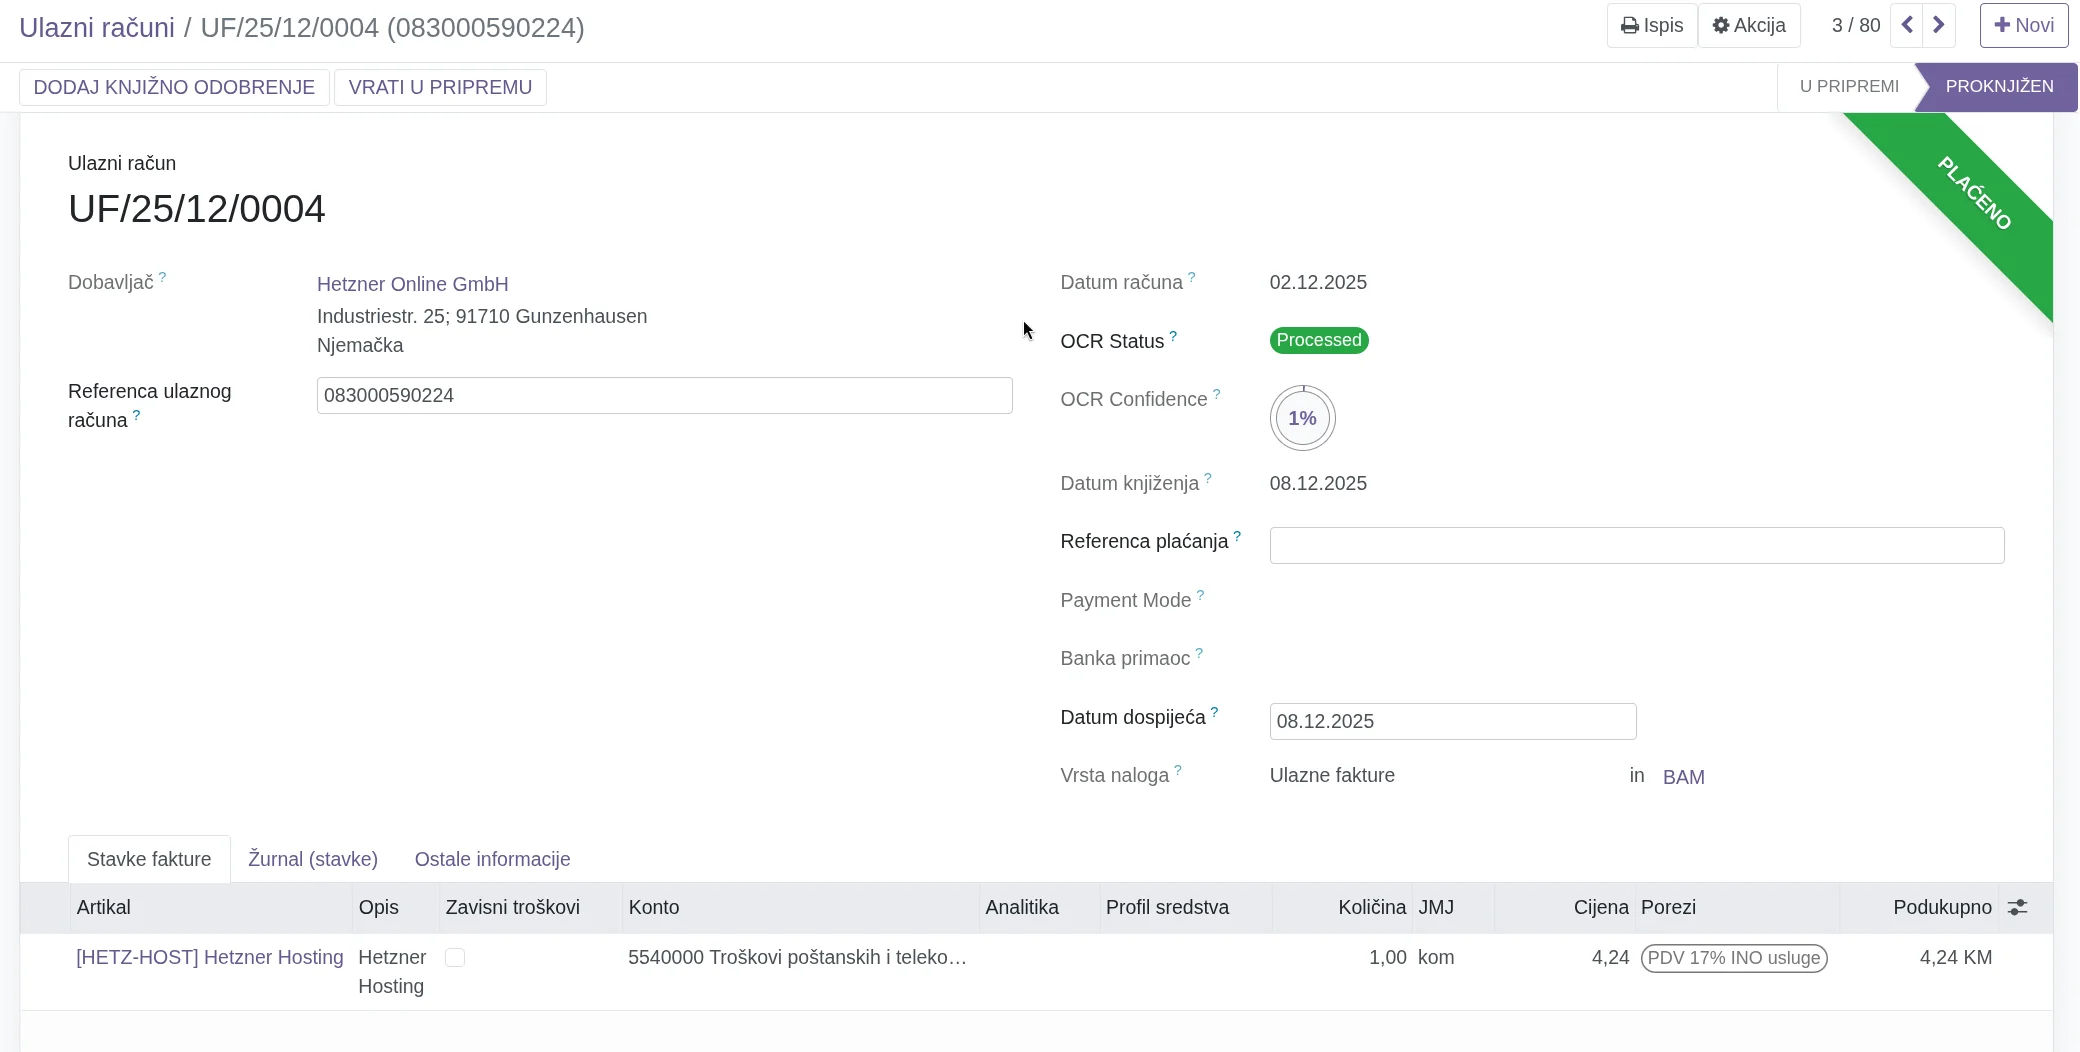Toggle the Zavisni troškovi checkbox

(455, 957)
